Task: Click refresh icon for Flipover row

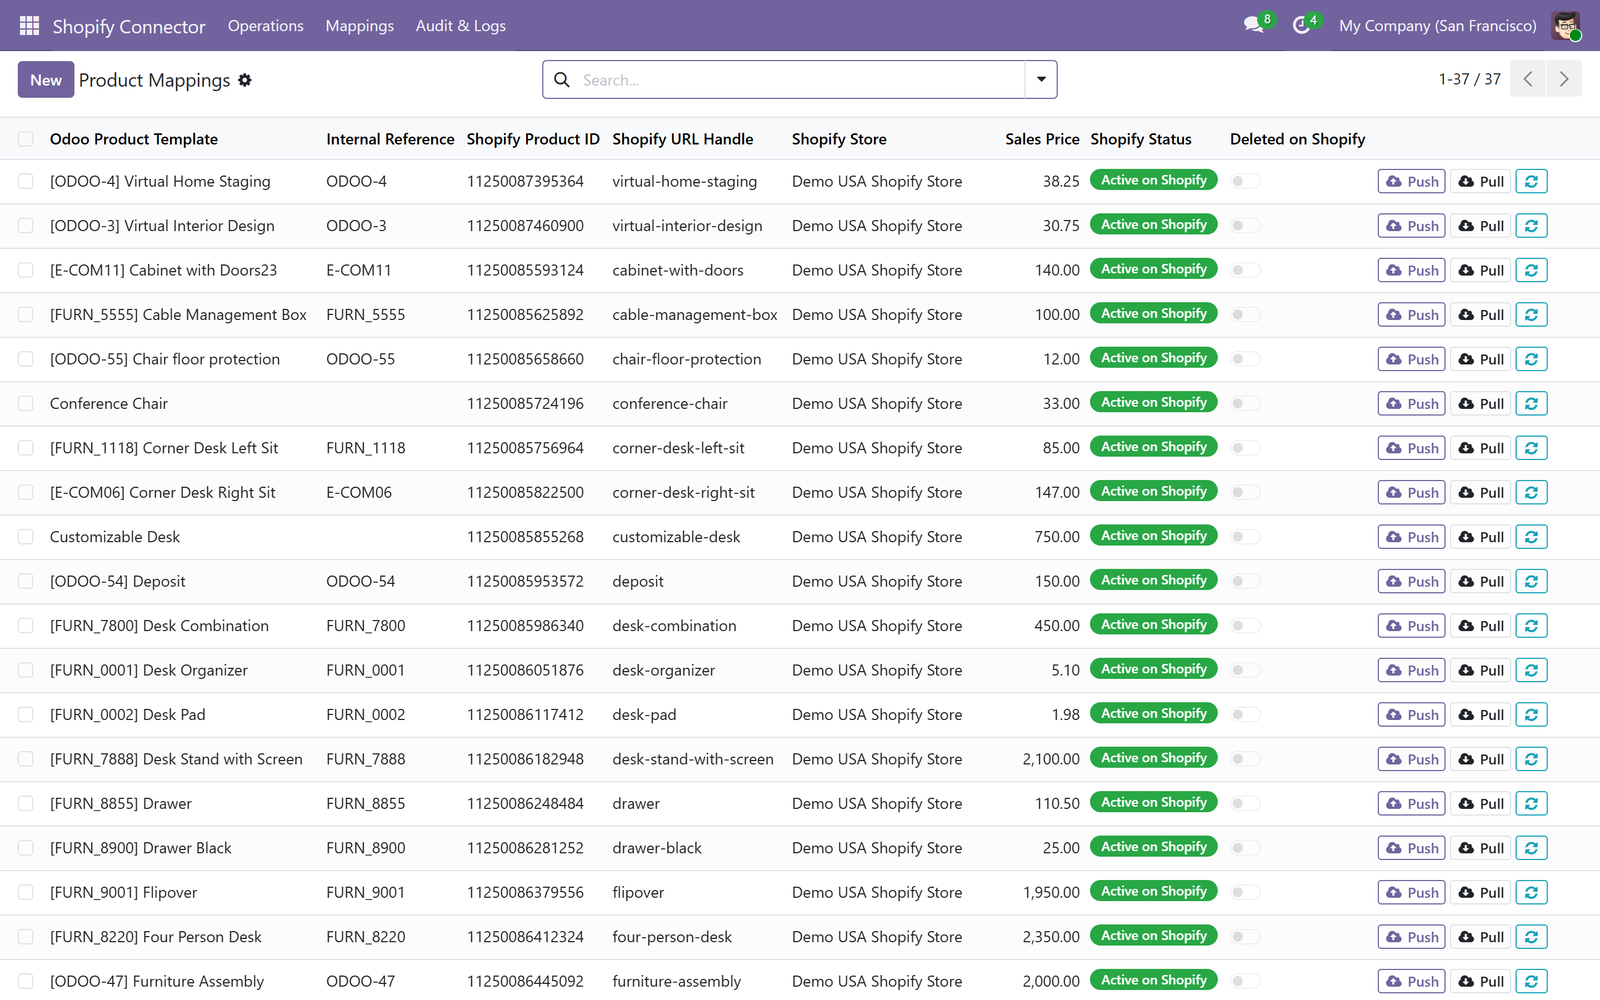Action: point(1531,892)
